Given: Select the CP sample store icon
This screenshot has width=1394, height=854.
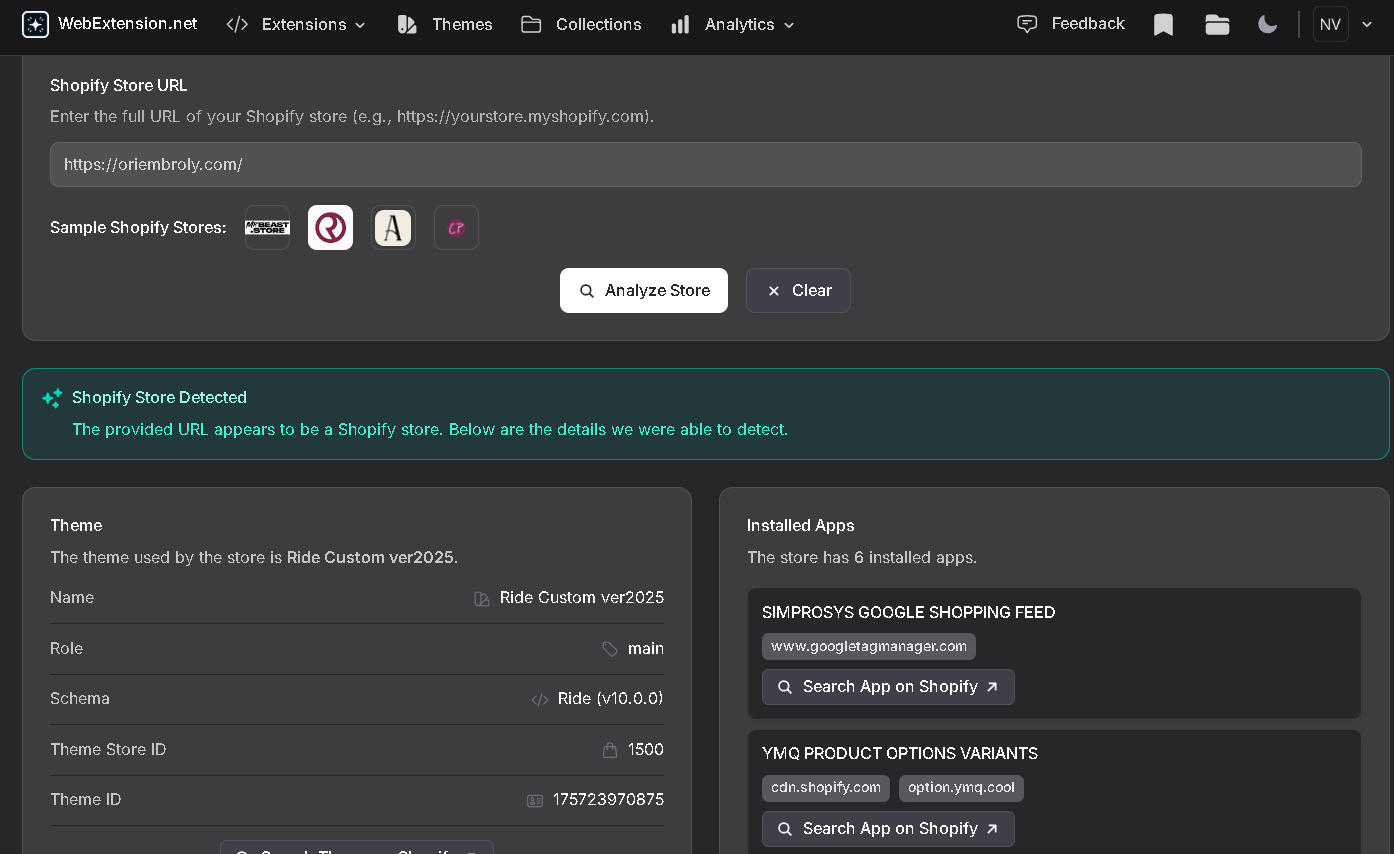Looking at the screenshot, I should pos(456,228).
